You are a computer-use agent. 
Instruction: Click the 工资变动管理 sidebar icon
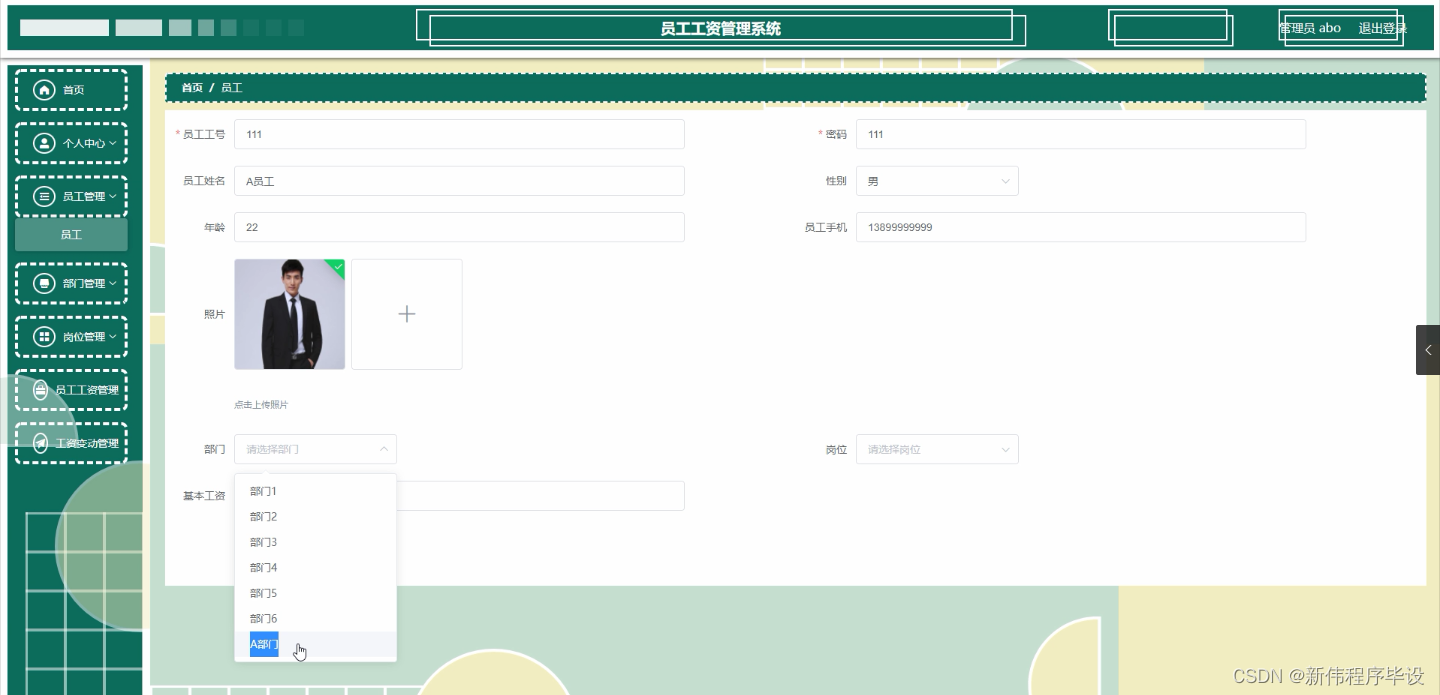(x=41, y=443)
